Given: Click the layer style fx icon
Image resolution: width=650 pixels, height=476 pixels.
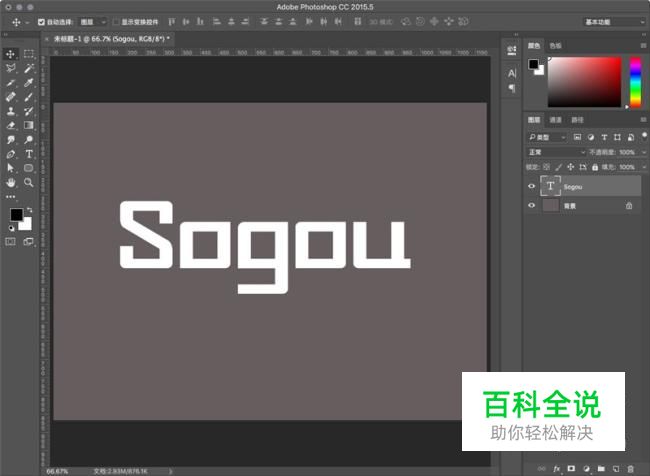Looking at the screenshot, I should 556,467.
